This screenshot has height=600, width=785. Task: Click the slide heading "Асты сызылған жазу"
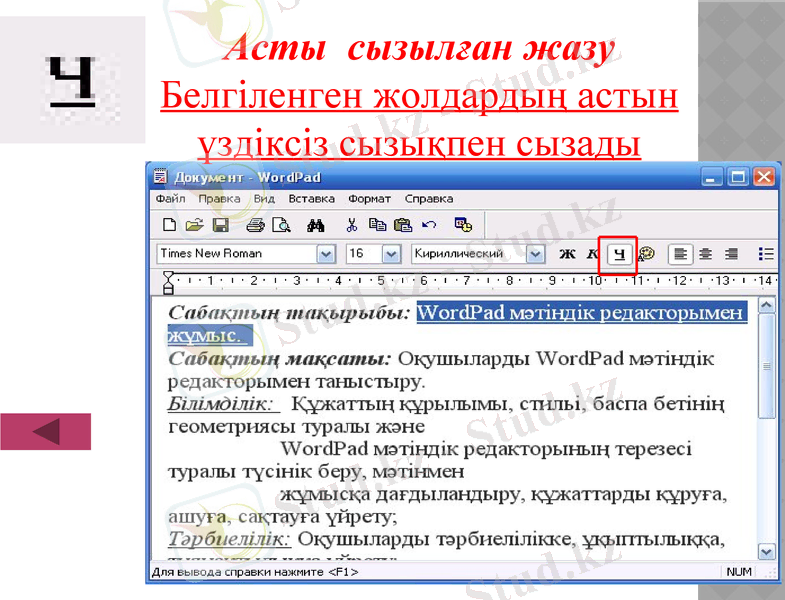click(419, 48)
